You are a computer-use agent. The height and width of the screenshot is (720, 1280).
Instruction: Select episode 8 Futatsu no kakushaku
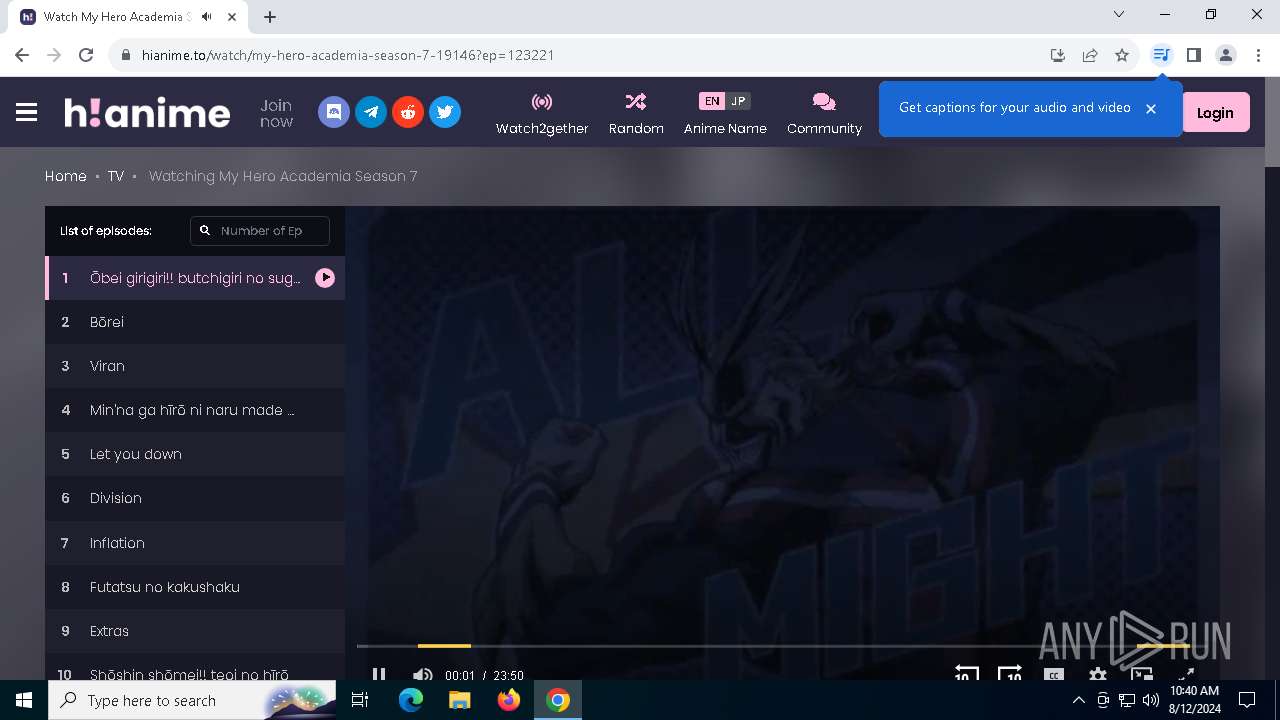[195, 587]
